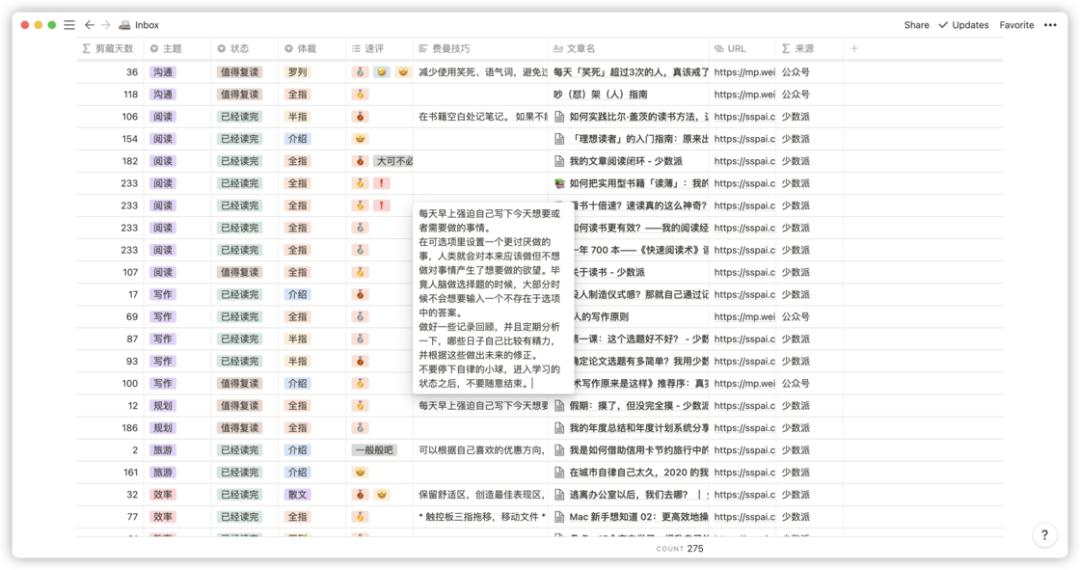The width and height of the screenshot is (1080, 570).
Task: Click the 半指 tag in row 106
Action: (297, 116)
